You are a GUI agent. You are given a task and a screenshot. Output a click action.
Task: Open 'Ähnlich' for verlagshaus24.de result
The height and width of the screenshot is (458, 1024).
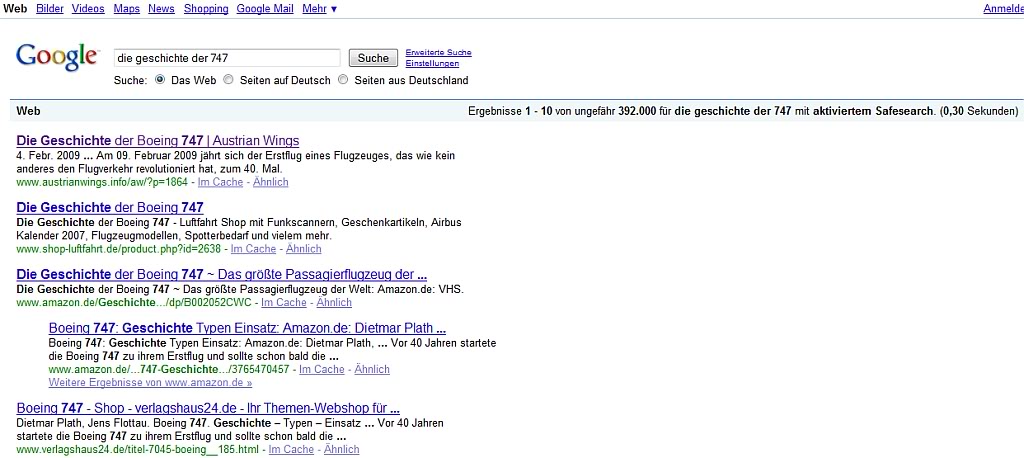pos(342,450)
